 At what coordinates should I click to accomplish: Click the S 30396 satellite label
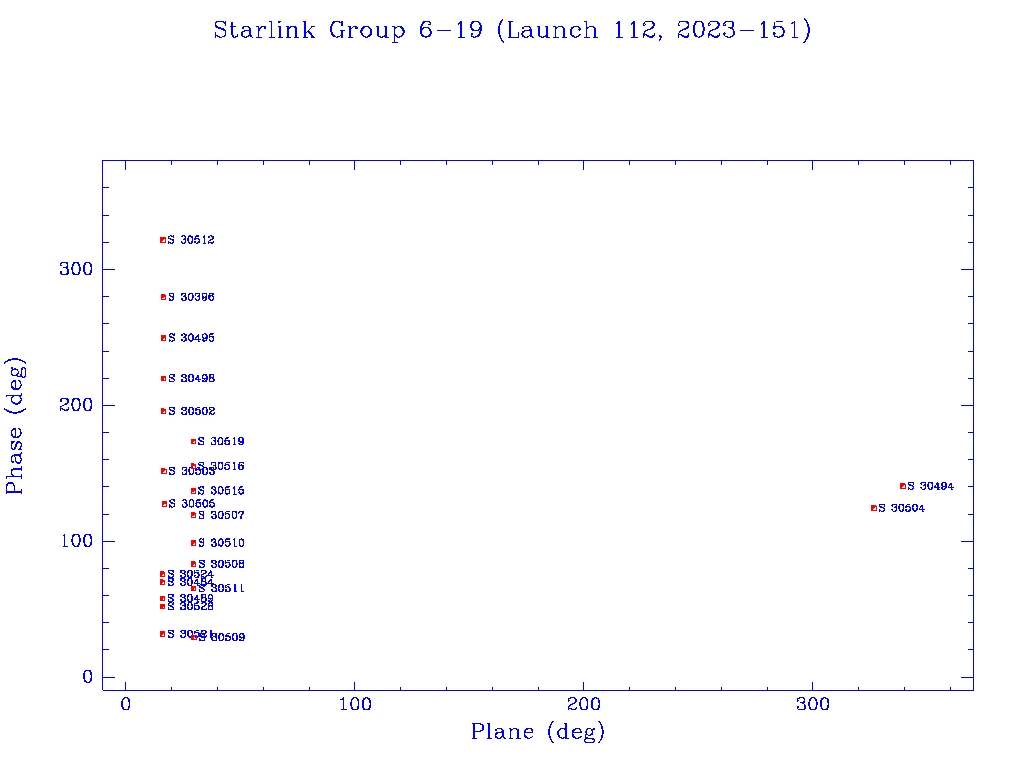(x=191, y=297)
